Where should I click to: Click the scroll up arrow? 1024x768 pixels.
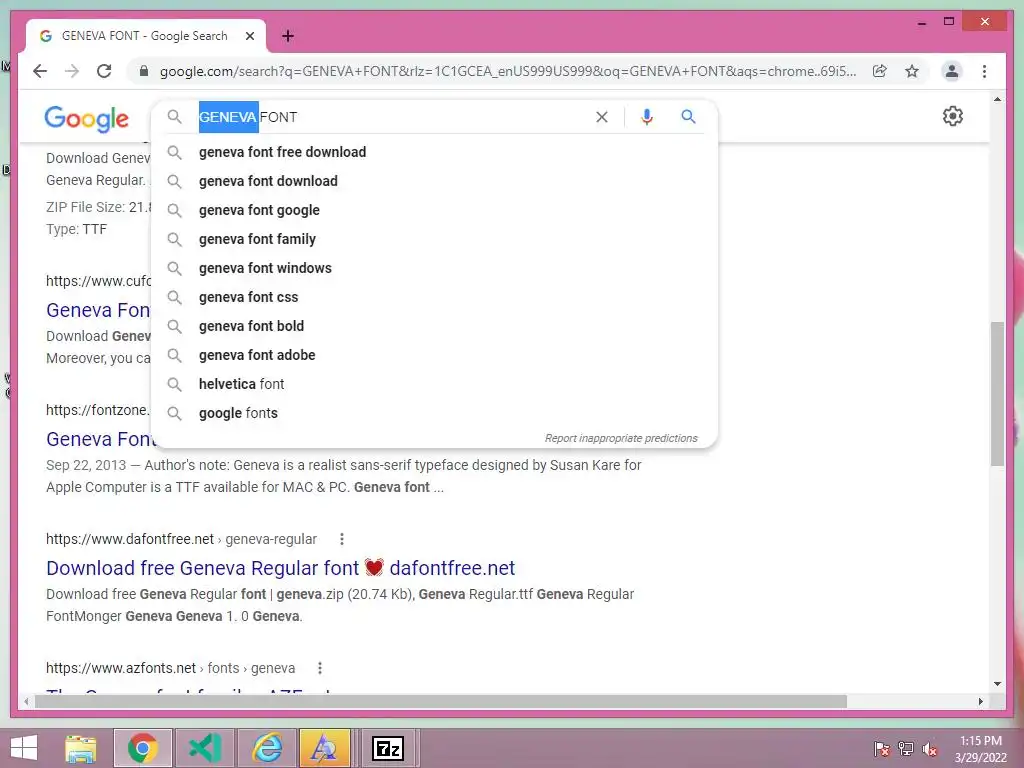[997, 100]
